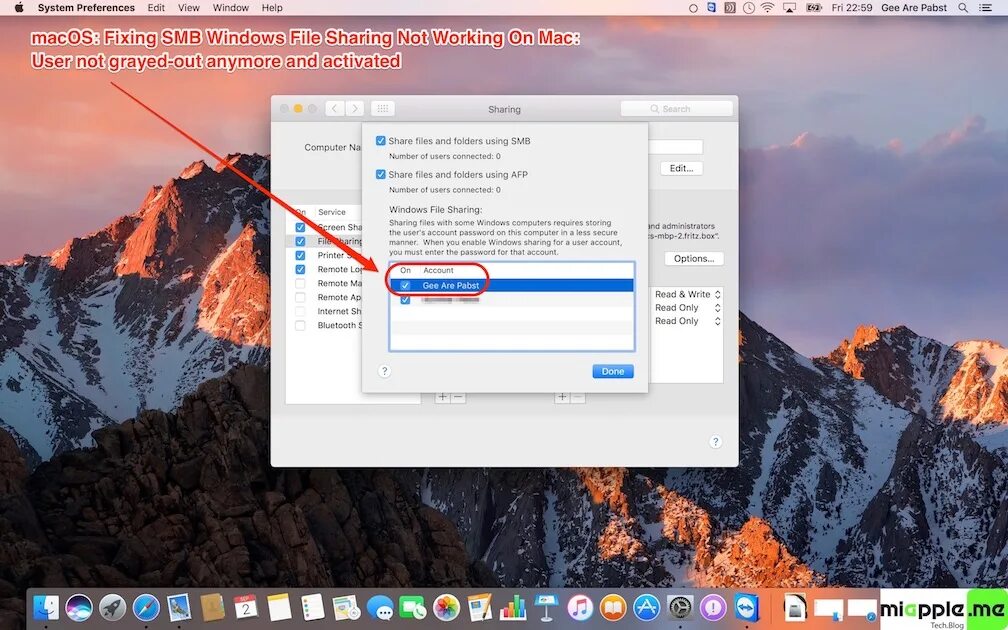Click the Options… button
This screenshot has height=630, width=1008.
click(x=694, y=258)
